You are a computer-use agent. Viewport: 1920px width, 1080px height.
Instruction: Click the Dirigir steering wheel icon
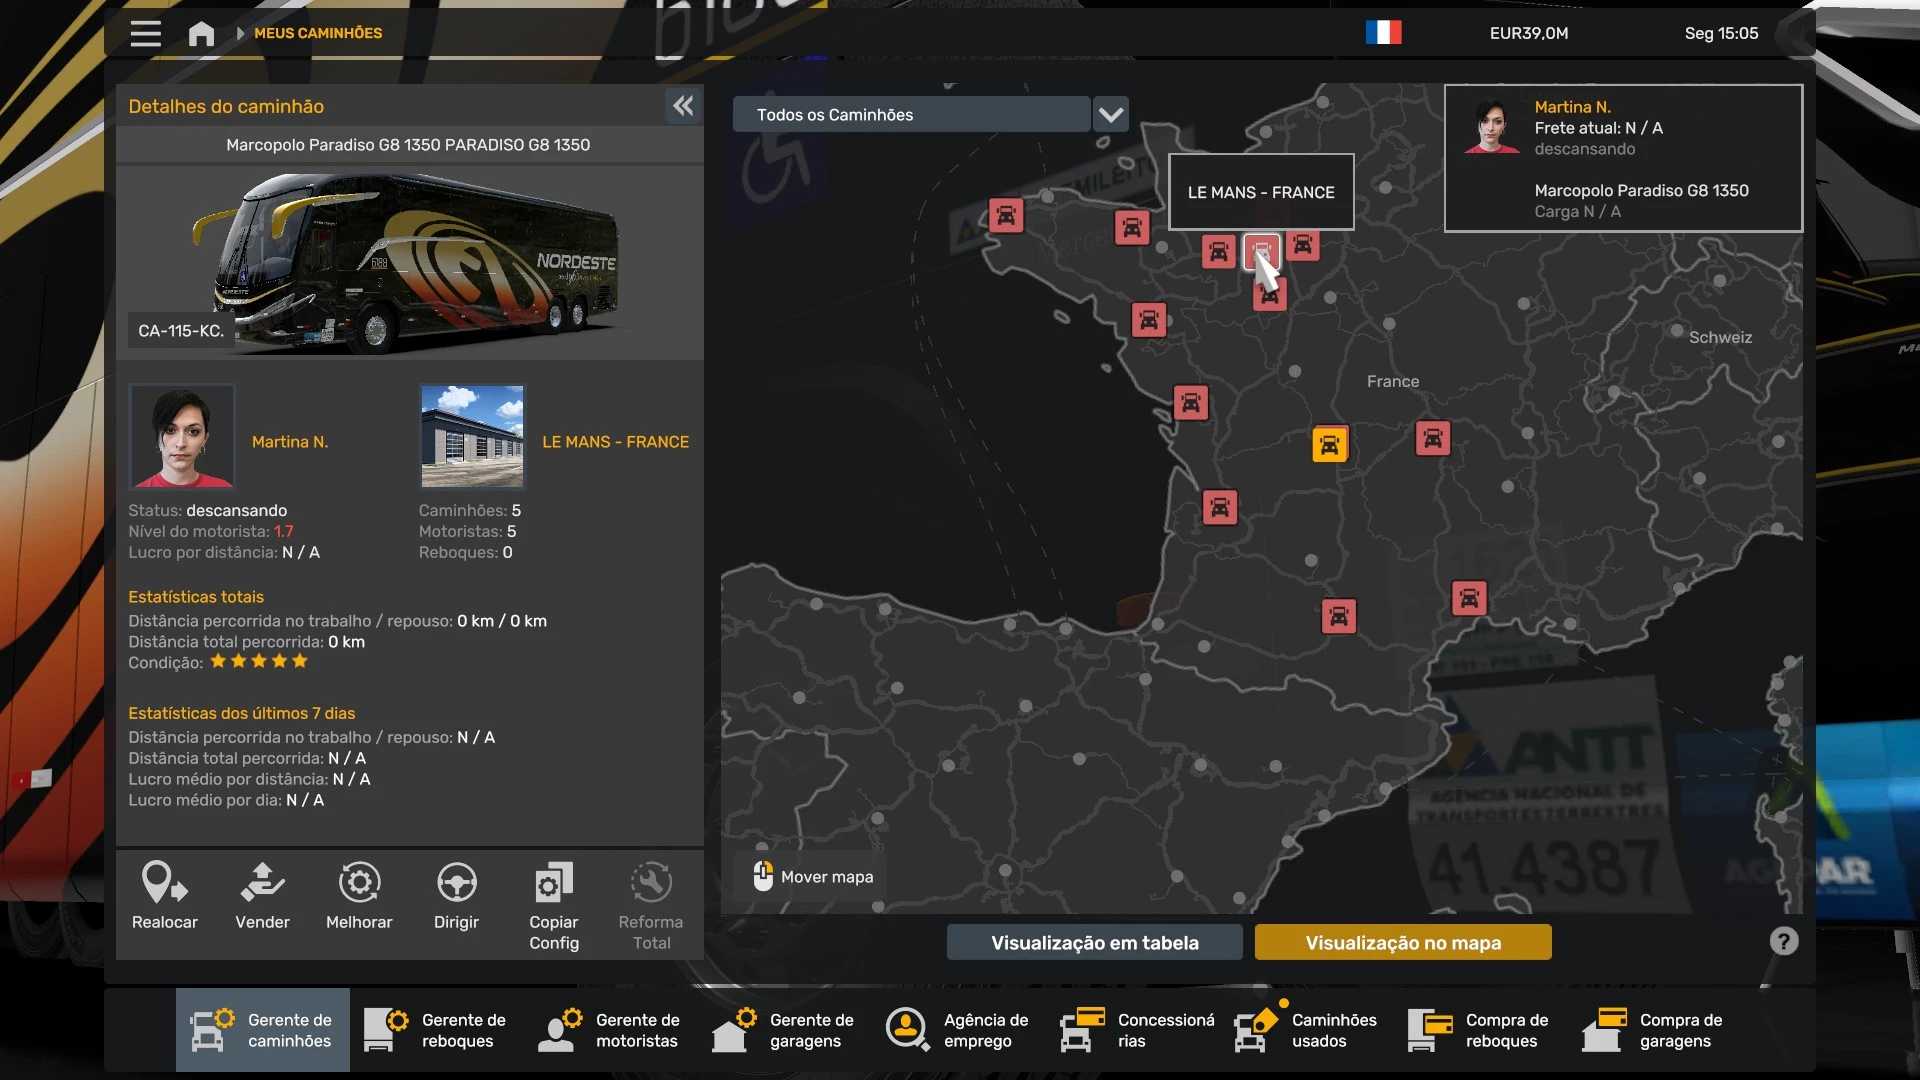click(456, 883)
